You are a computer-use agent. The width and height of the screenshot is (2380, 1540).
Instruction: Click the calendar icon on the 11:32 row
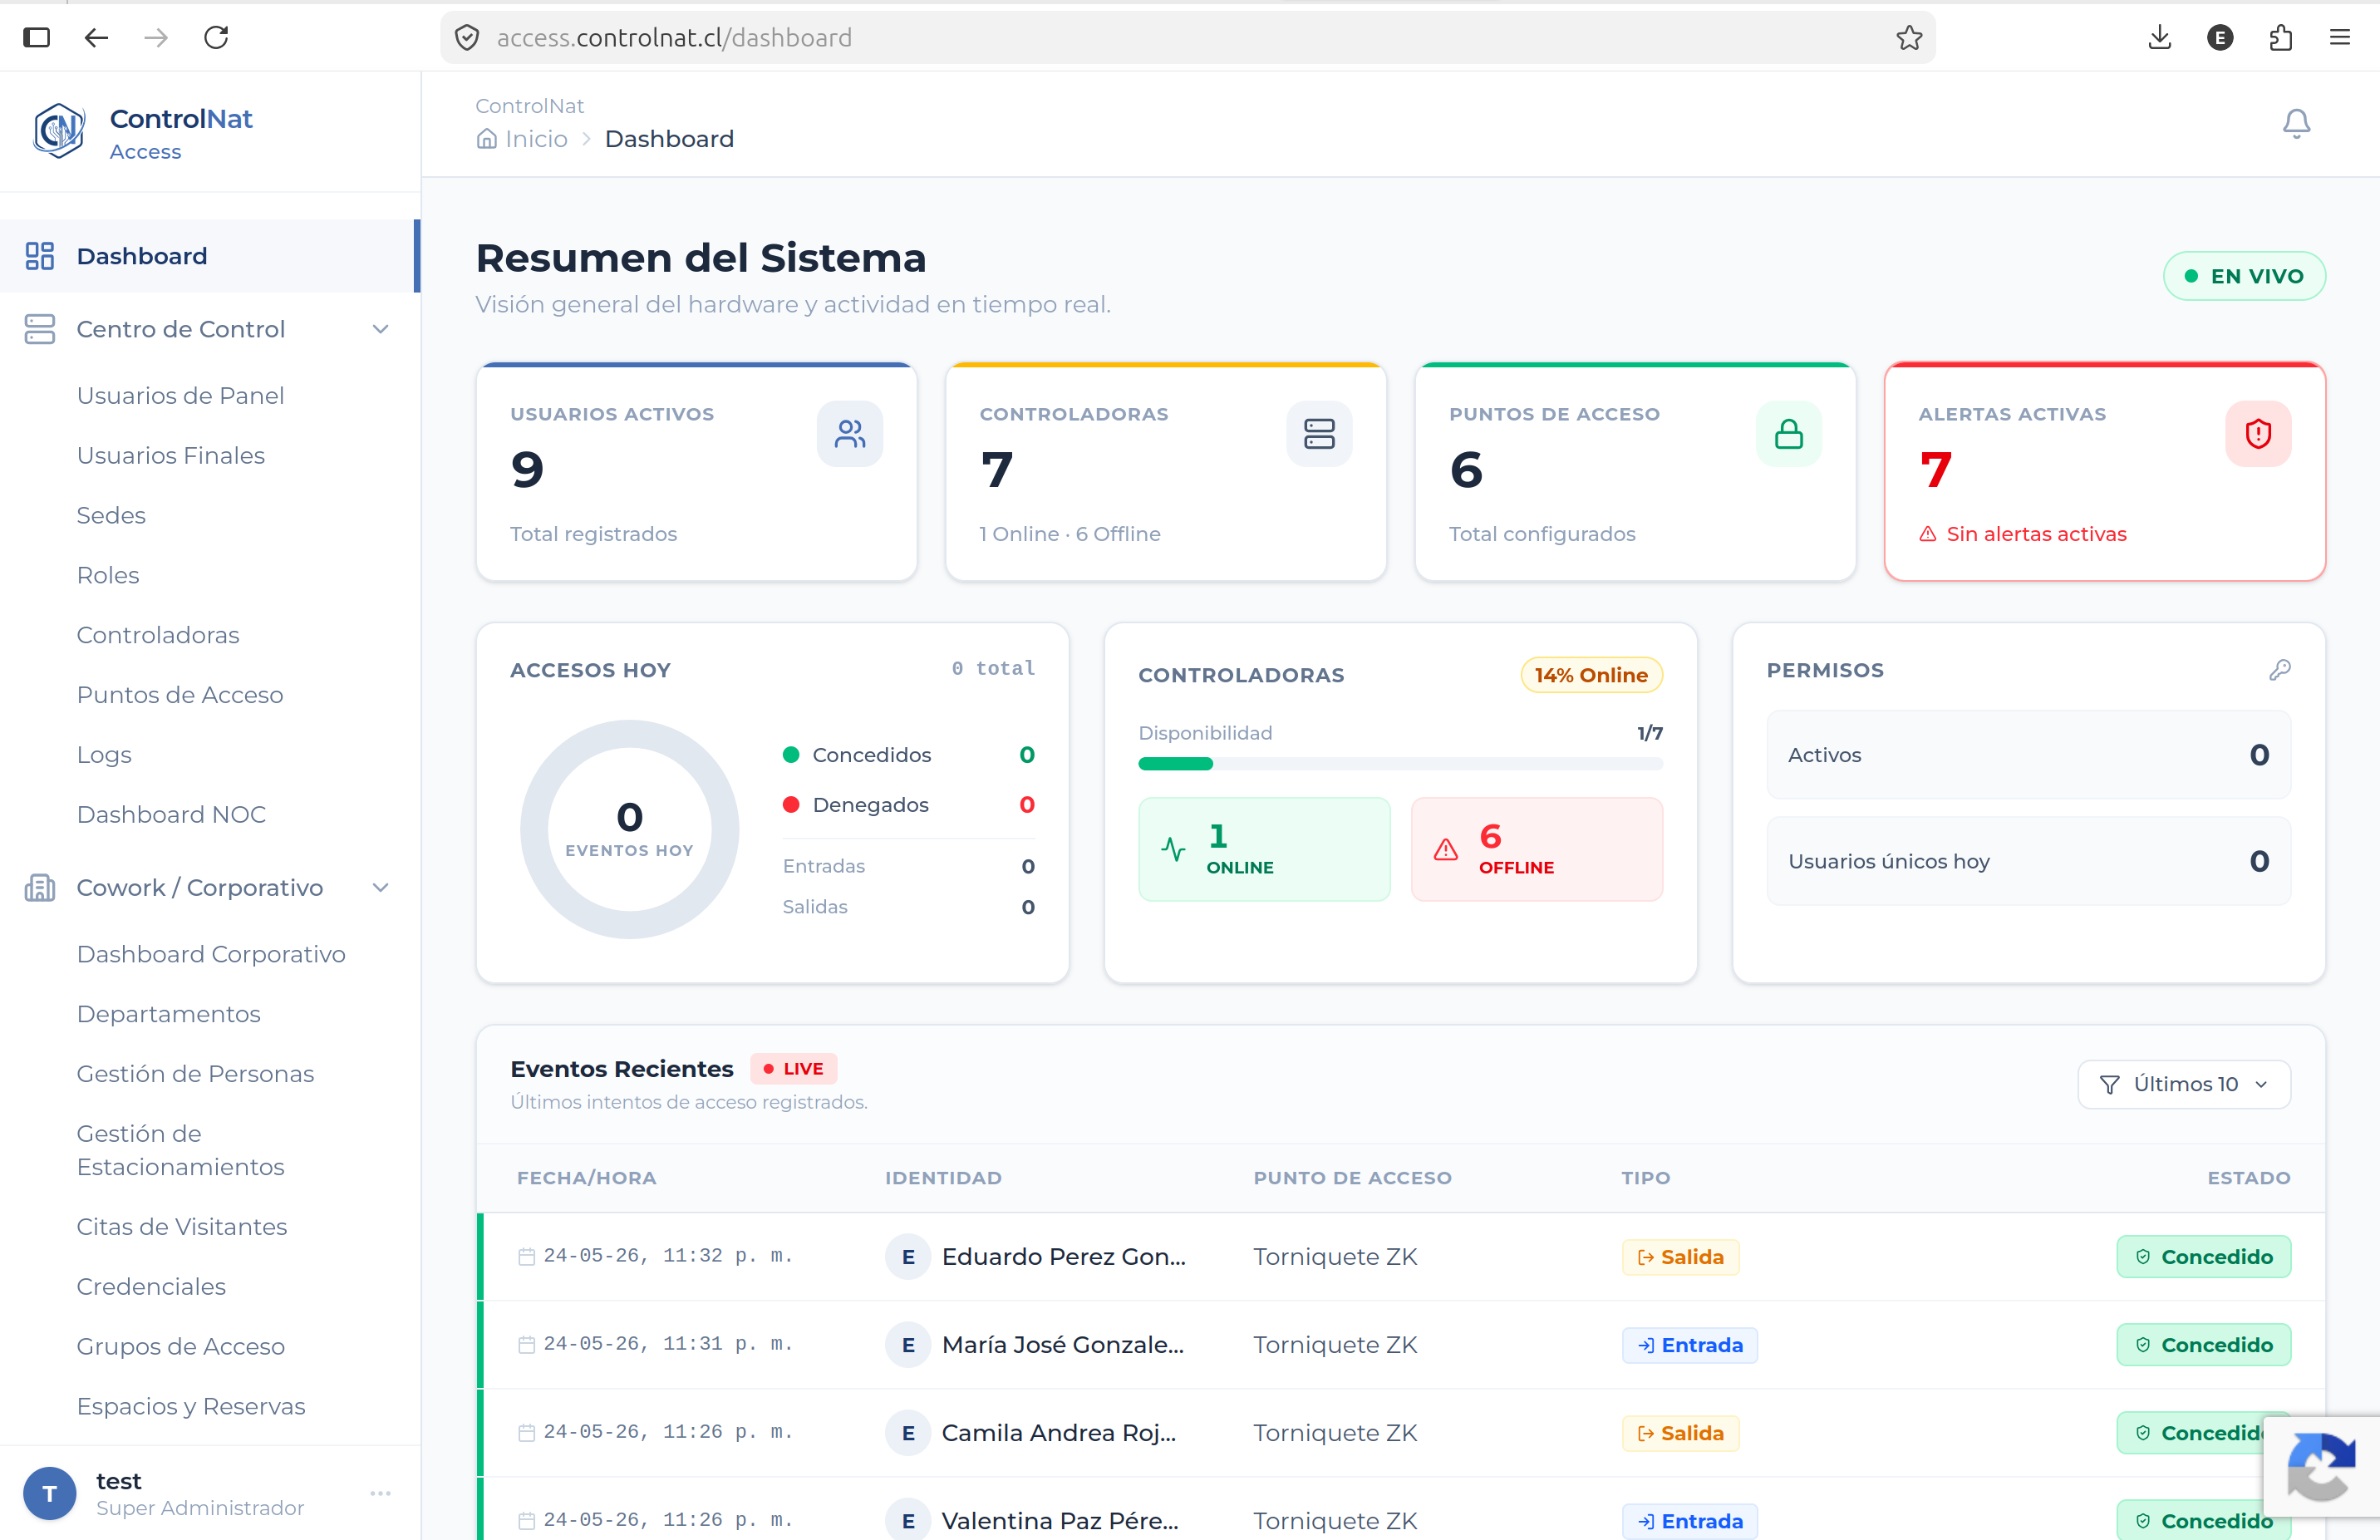coord(526,1257)
